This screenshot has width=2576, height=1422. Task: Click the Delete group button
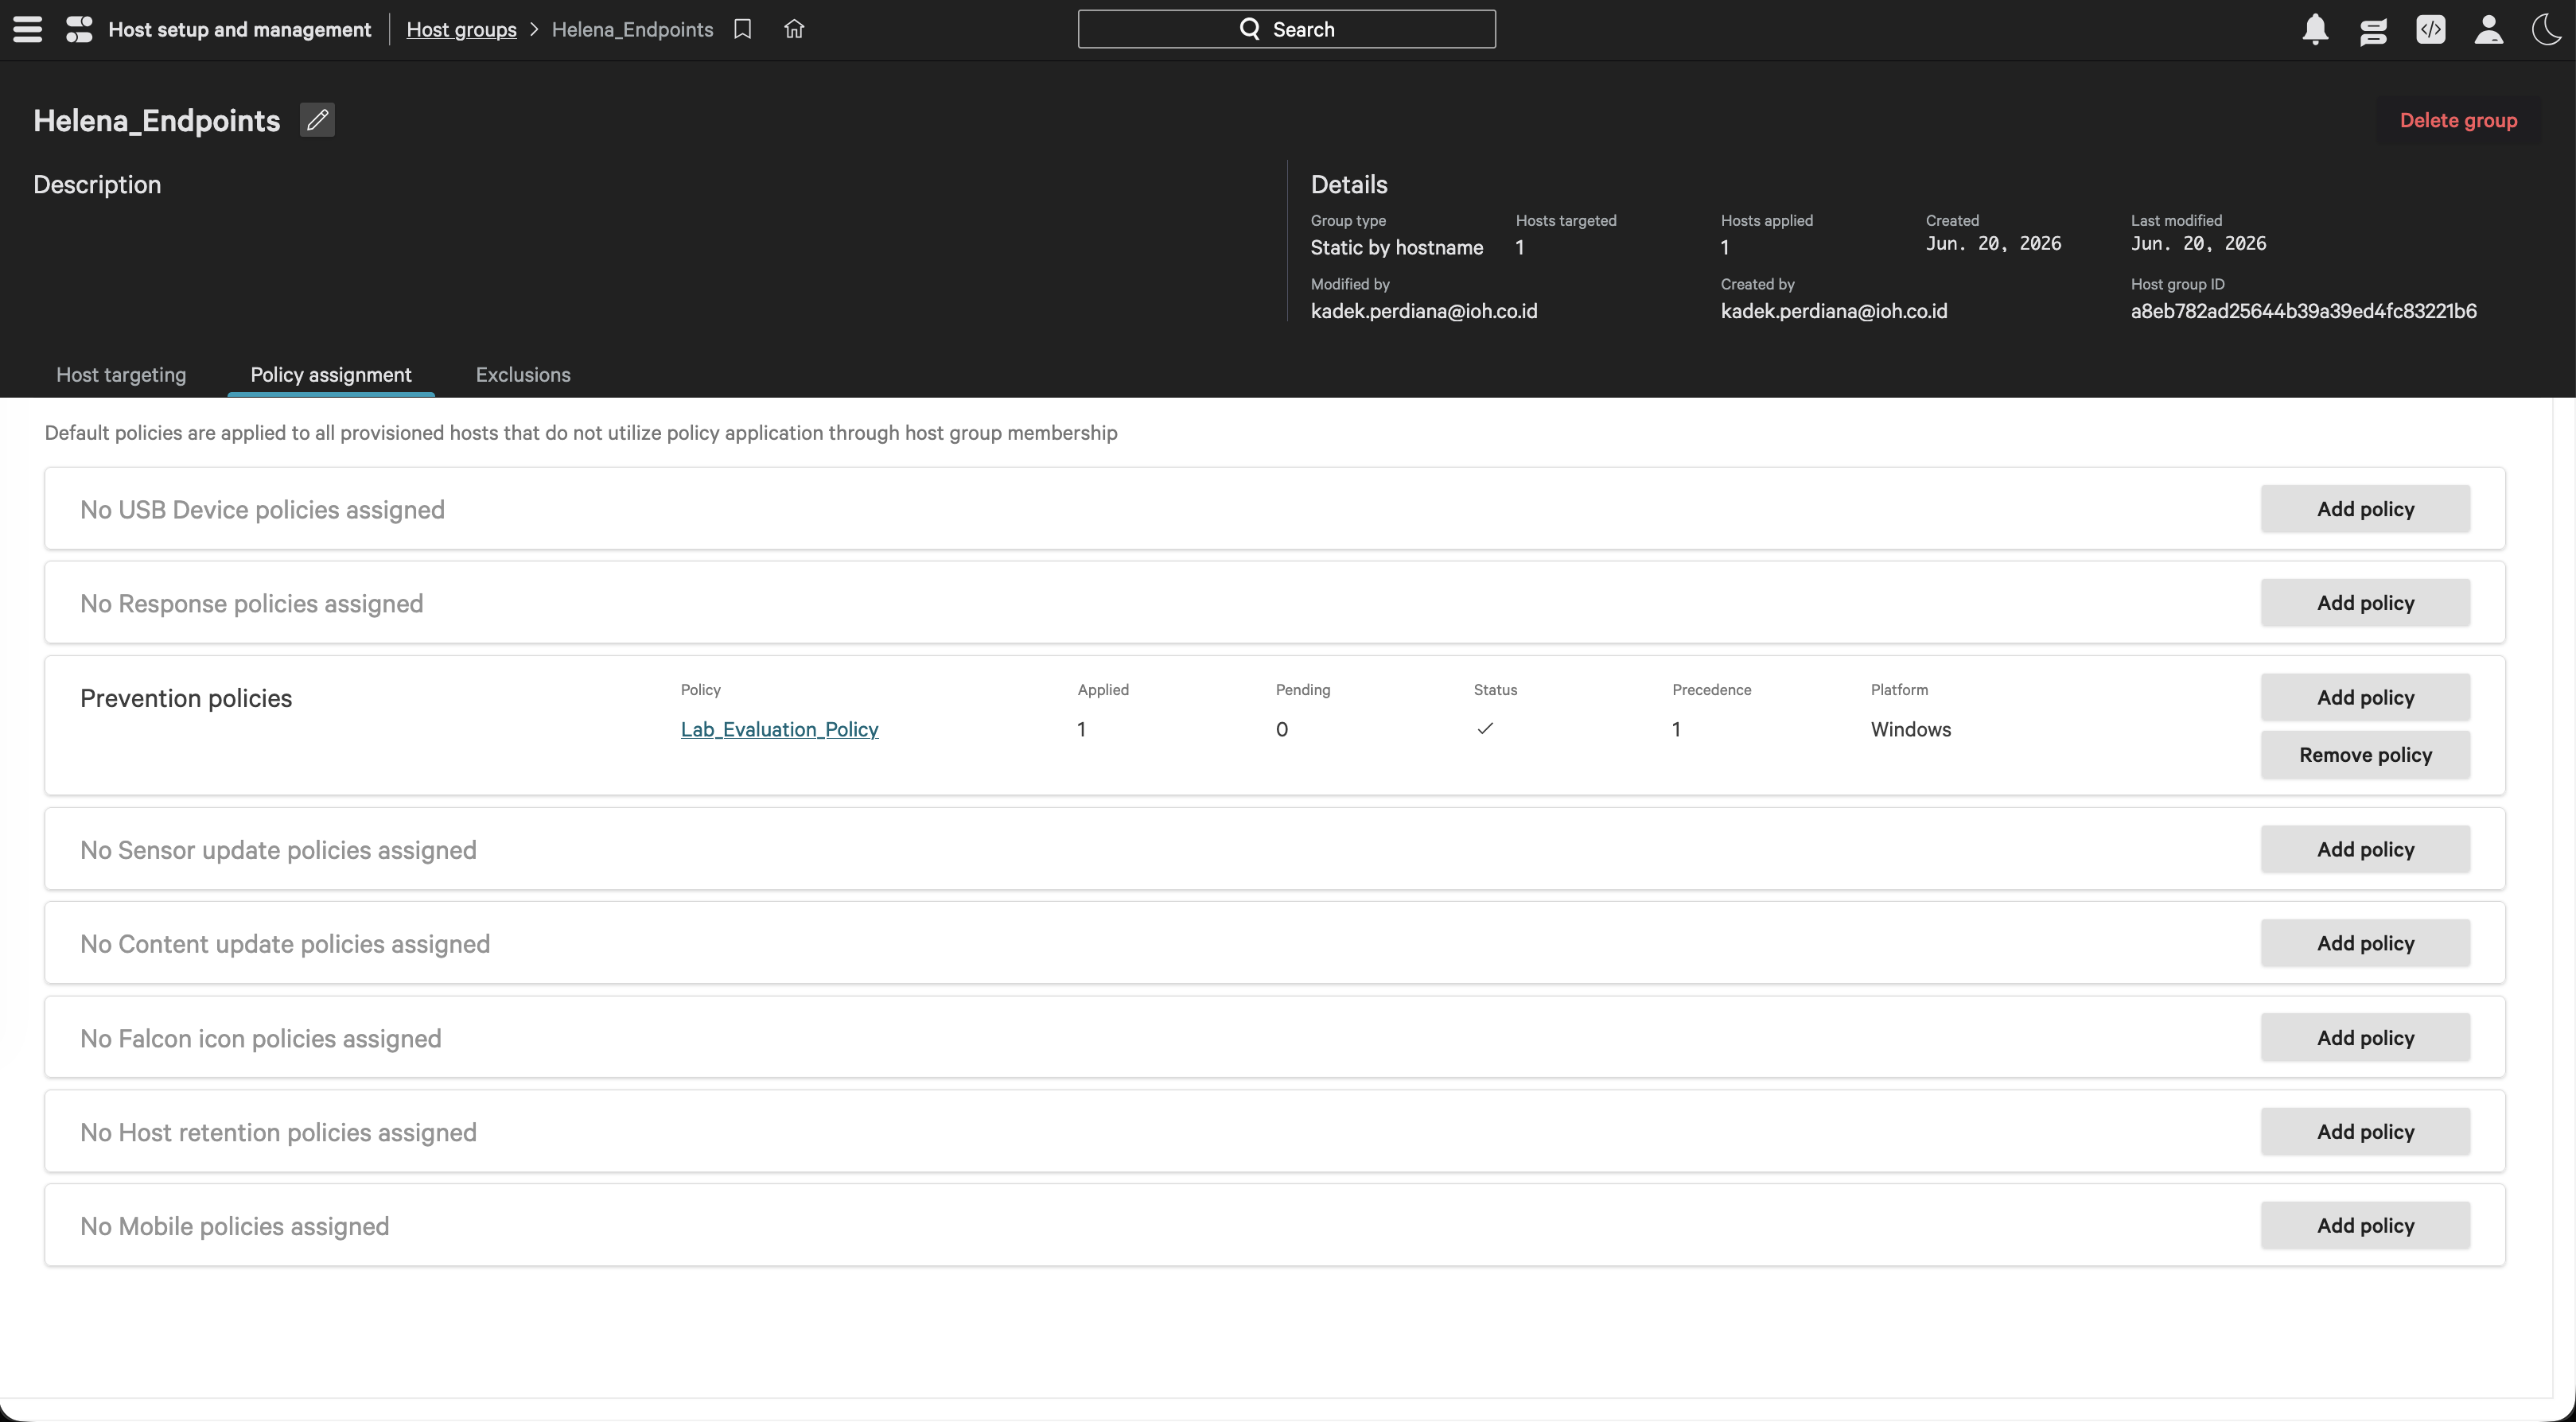[2459, 120]
